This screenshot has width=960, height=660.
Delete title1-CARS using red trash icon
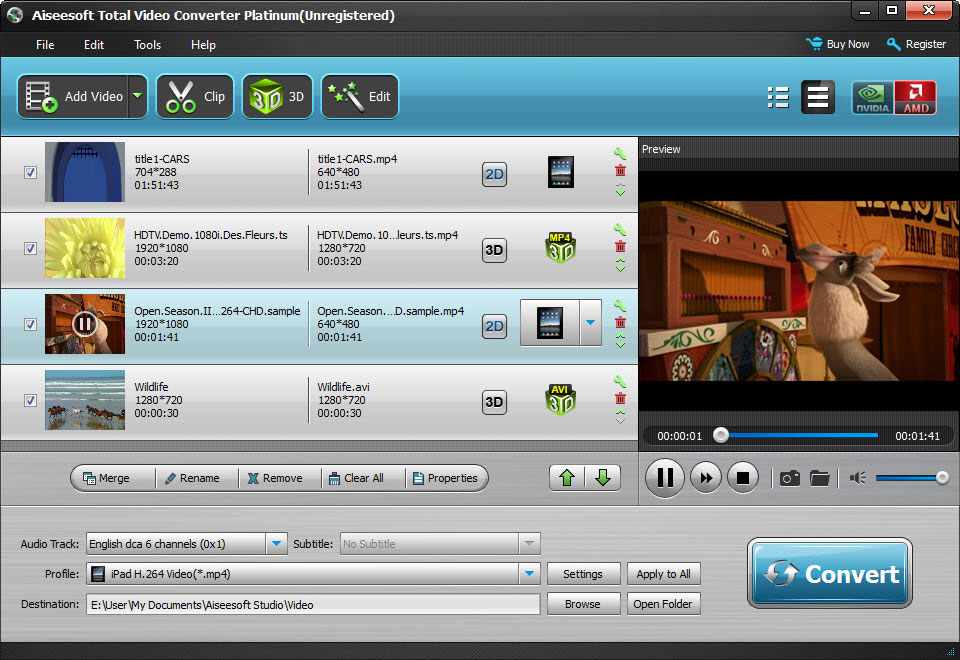pyautogui.click(x=620, y=171)
